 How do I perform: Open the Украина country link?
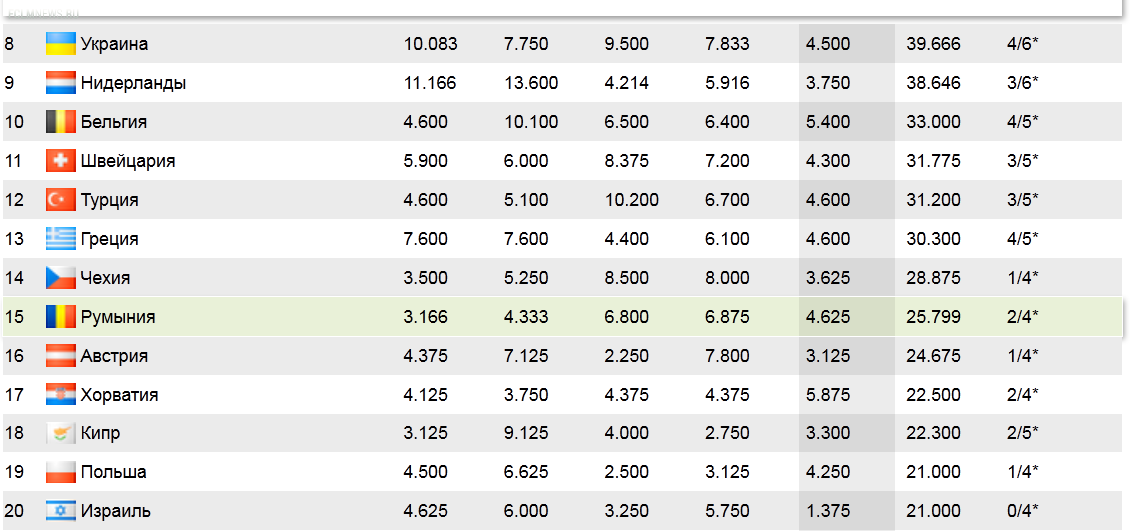click(114, 44)
